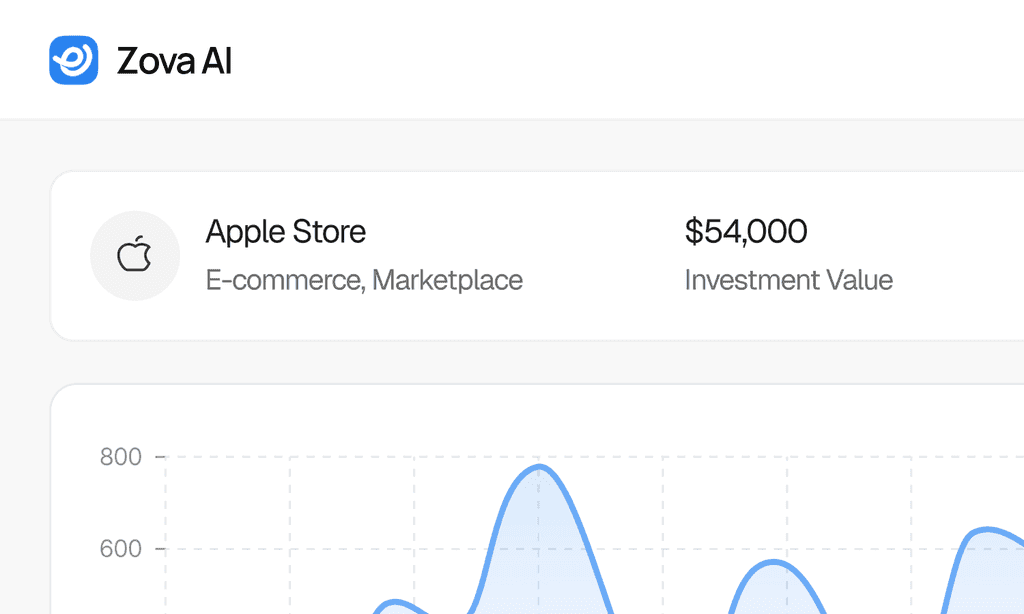This screenshot has height=614, width=1024.
Task: Click the highest peak of the chart
Action: pos(539,466)
